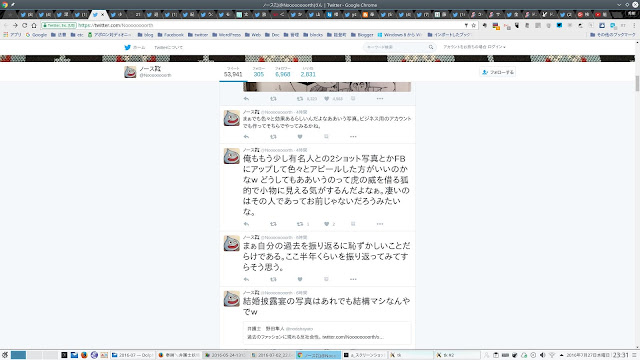The height and width of the screenshot is (360, 640).
Task: Expand the blog bookmarks folder
Action: tap(145, 35)
